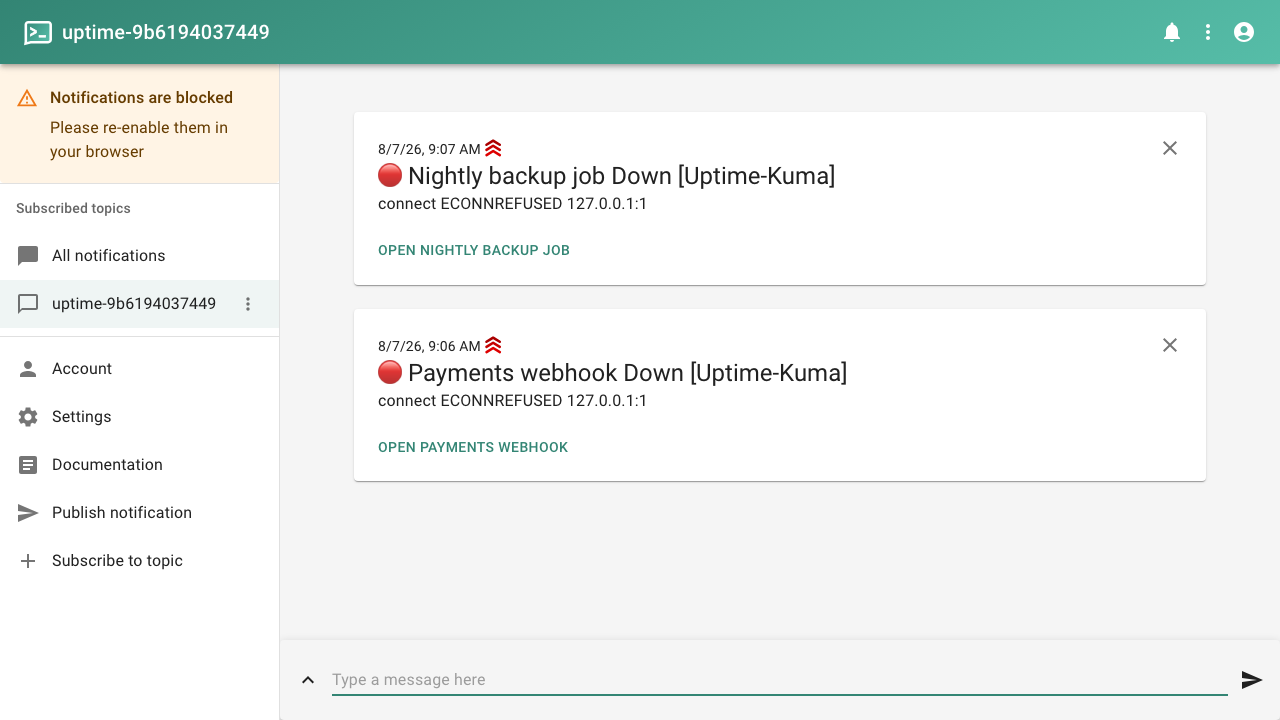Dismiss the Payments webhook notification
The image size is (1280, 720).
[1170, 345]
